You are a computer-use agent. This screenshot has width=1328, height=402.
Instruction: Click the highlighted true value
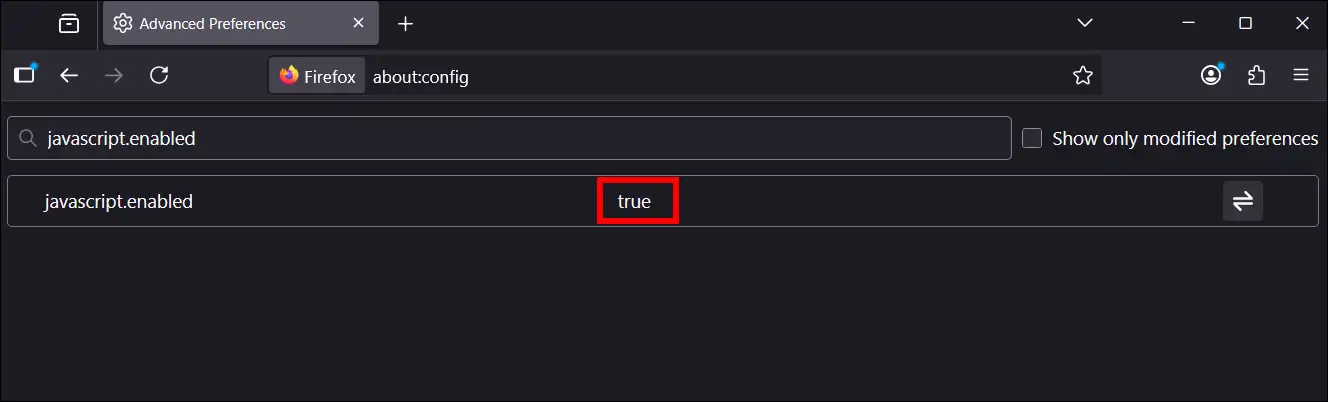(635, 202)
